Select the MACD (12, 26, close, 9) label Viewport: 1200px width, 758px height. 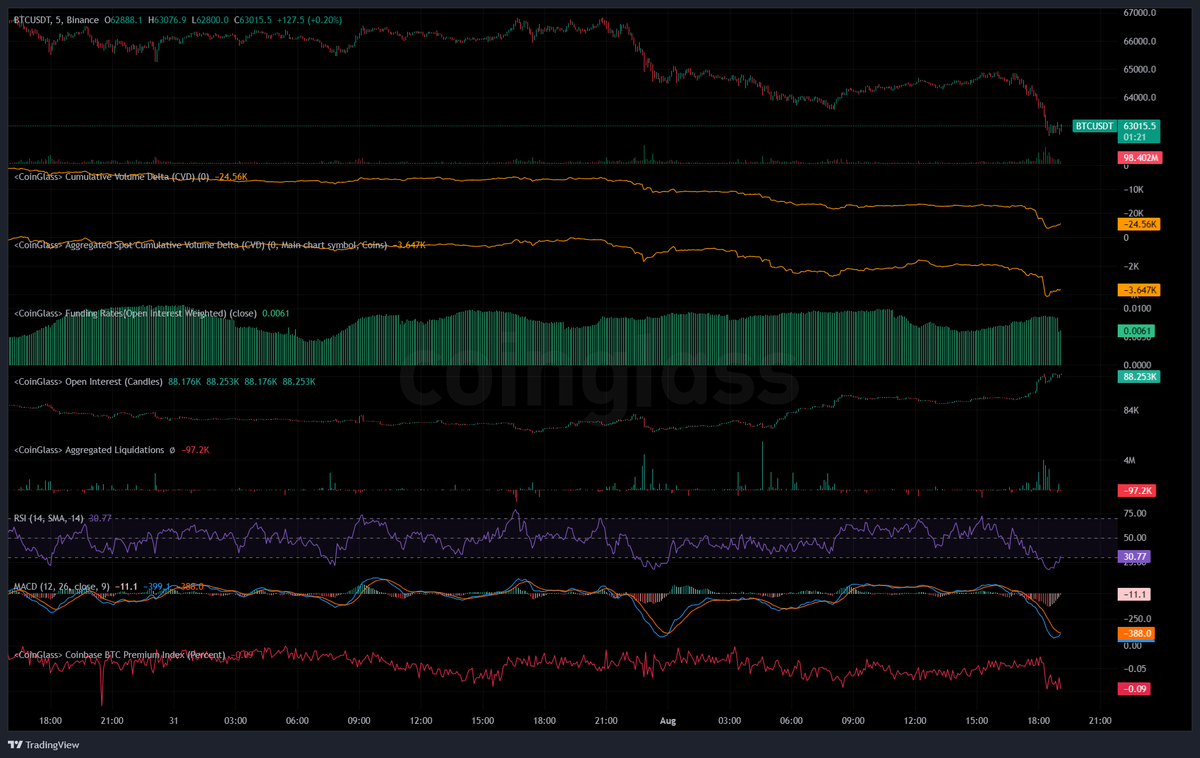tap(61, 585)
